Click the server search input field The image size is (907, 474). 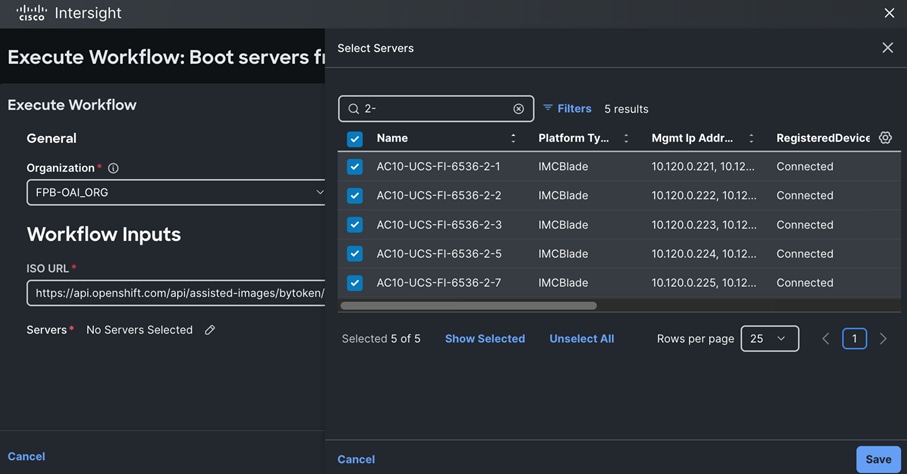(x=436, y=109)
